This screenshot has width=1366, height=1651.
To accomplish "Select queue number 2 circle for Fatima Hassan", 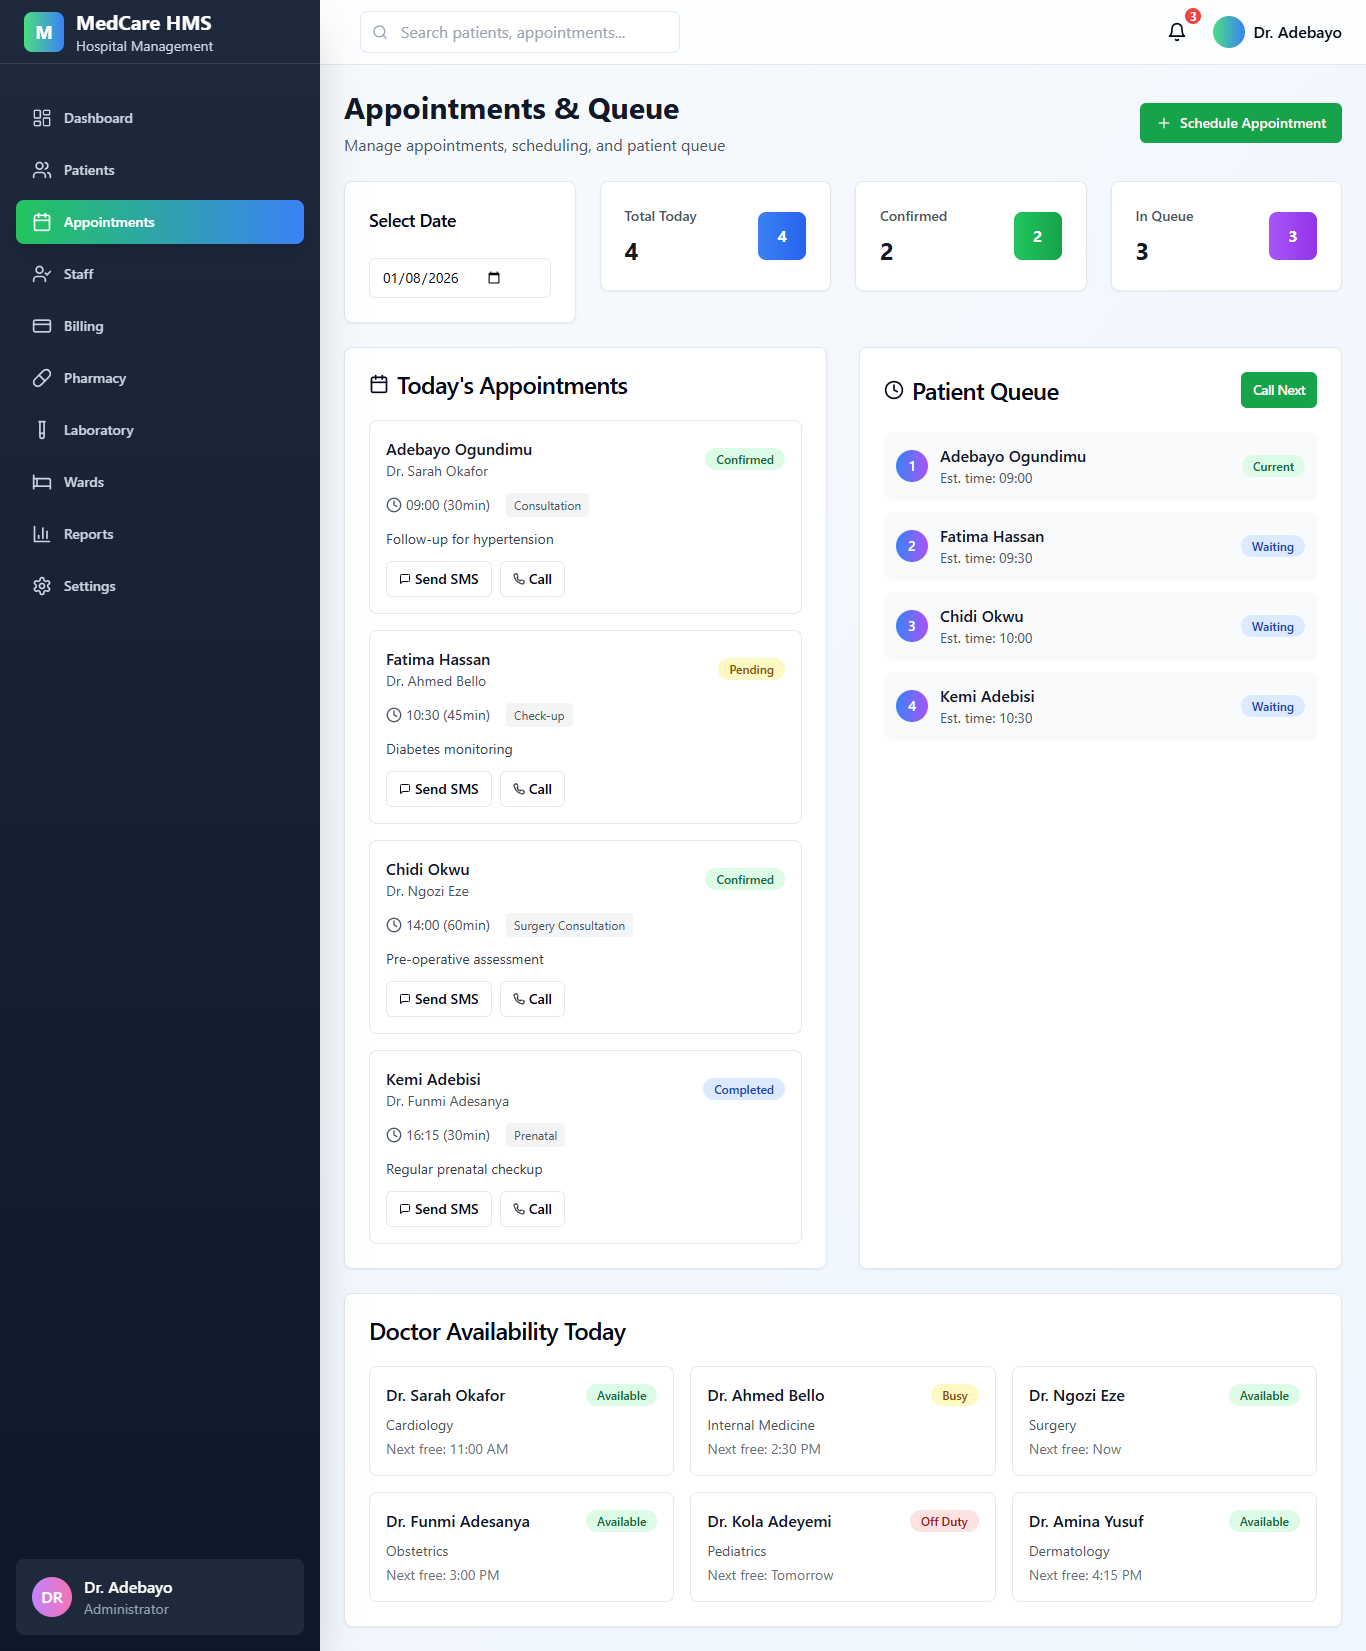I will pyautogui.click(x=911, y=546).
